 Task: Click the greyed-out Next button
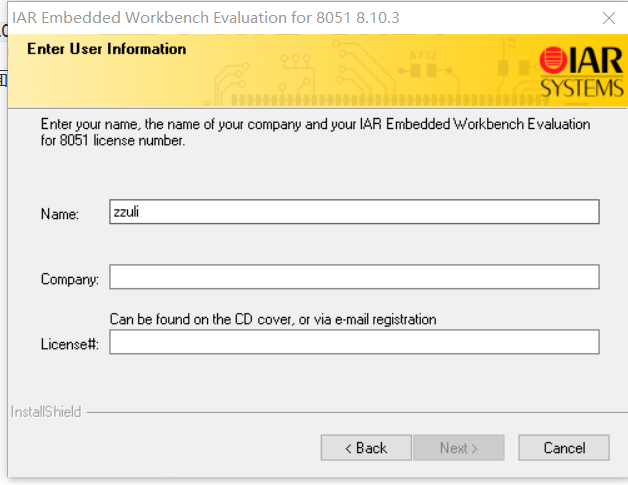[459, 448]
